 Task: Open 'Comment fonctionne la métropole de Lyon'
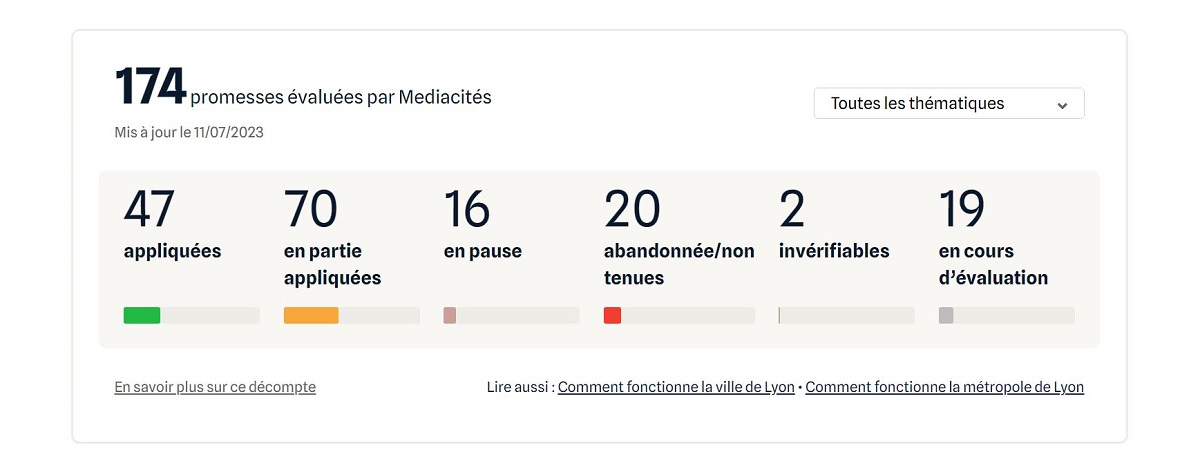[x=944, y=387]
